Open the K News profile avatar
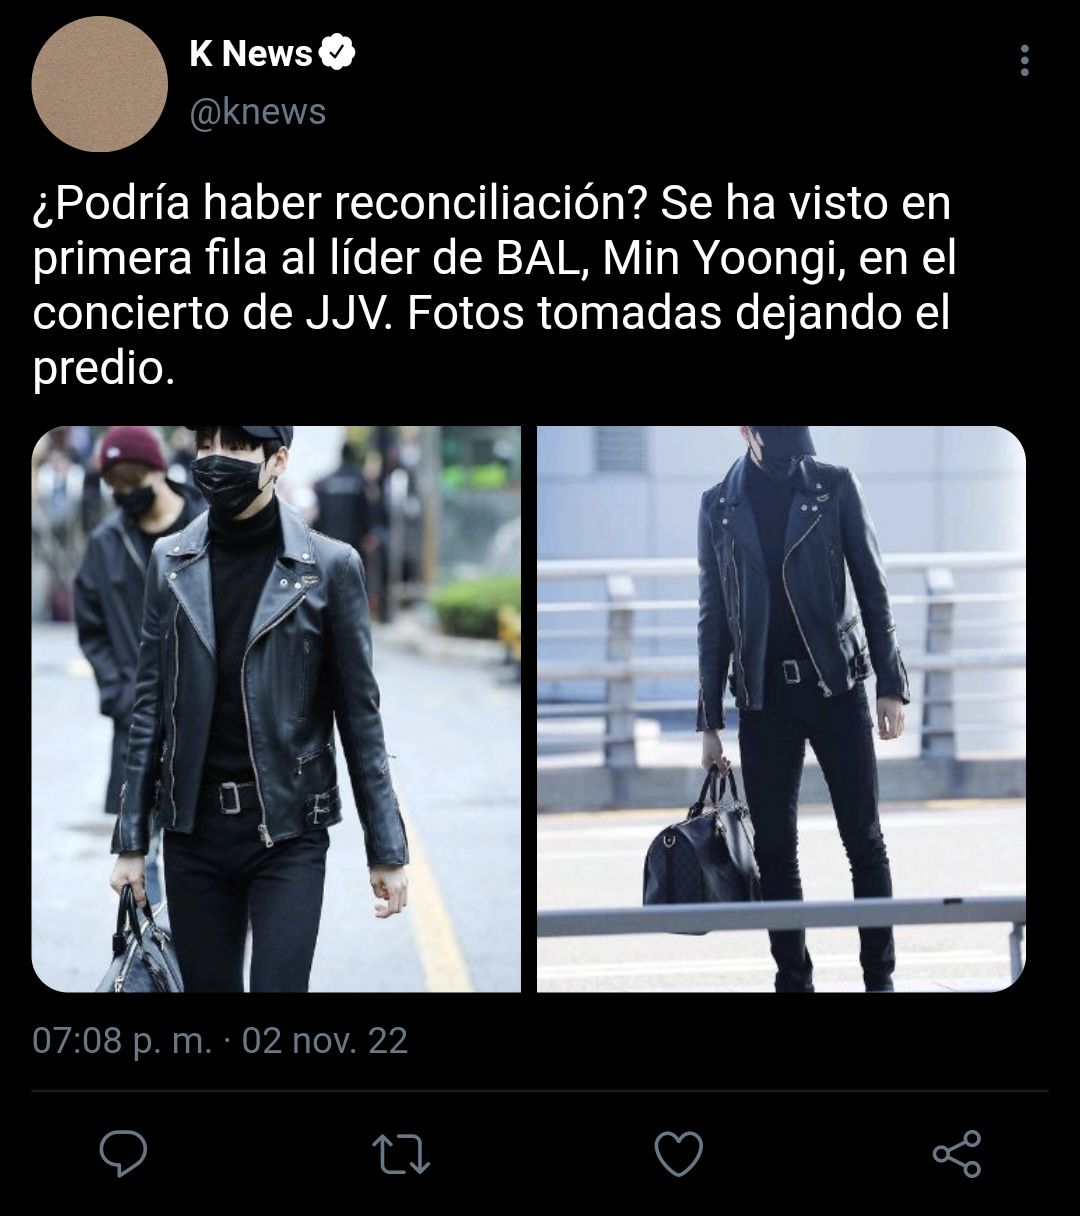The width and height of the screenshot is (1080, 1216). (99, 84)
